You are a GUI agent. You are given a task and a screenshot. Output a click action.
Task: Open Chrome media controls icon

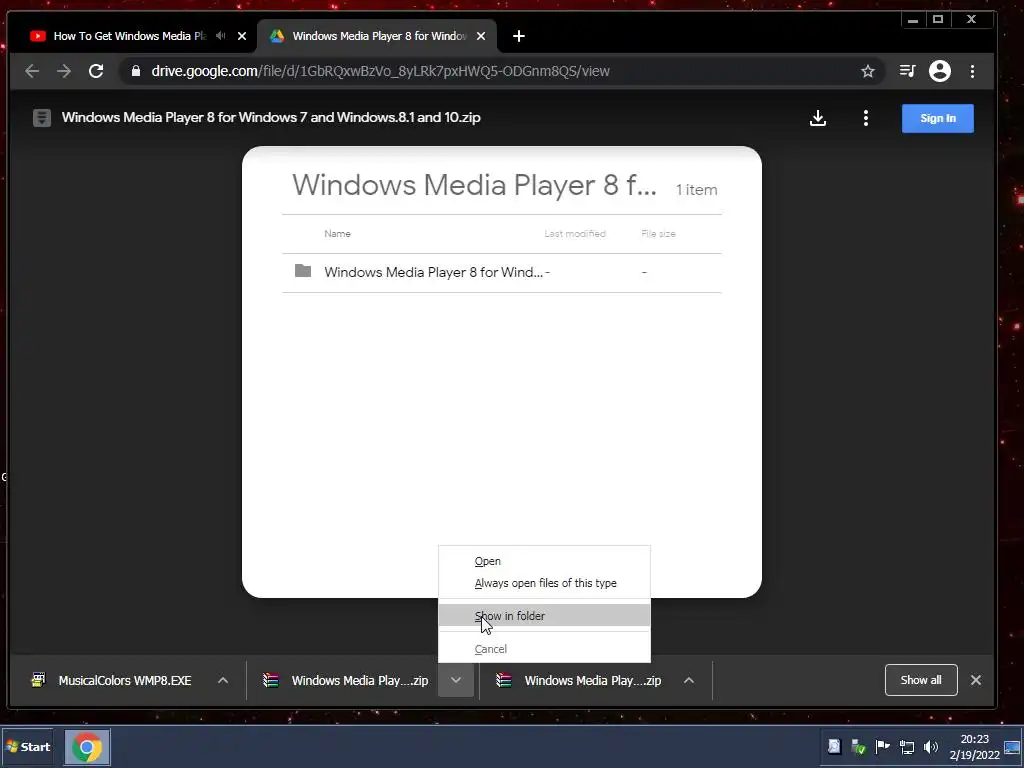click(x=907, y=71)
